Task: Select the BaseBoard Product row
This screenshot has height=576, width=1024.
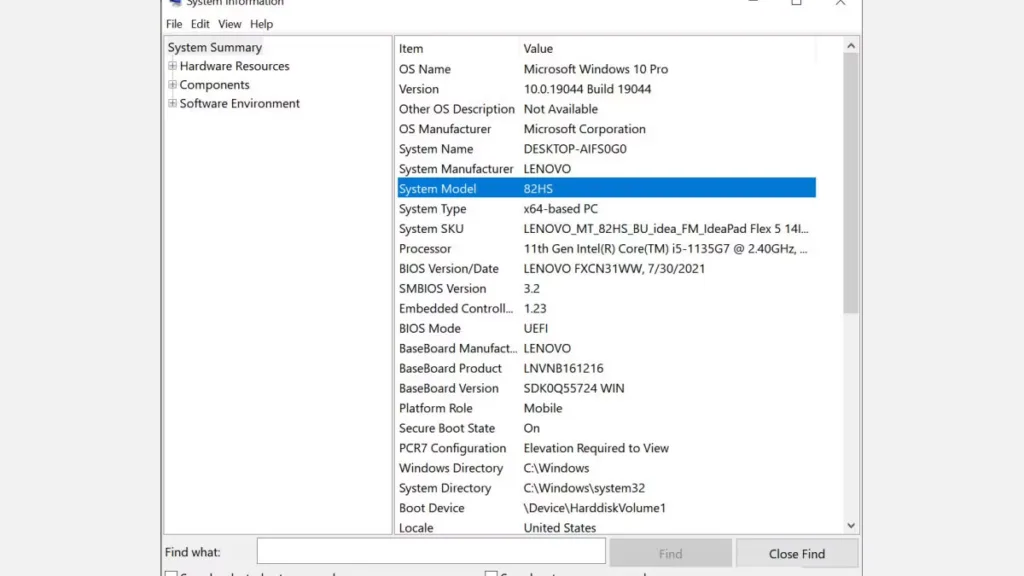Action: 606,368
